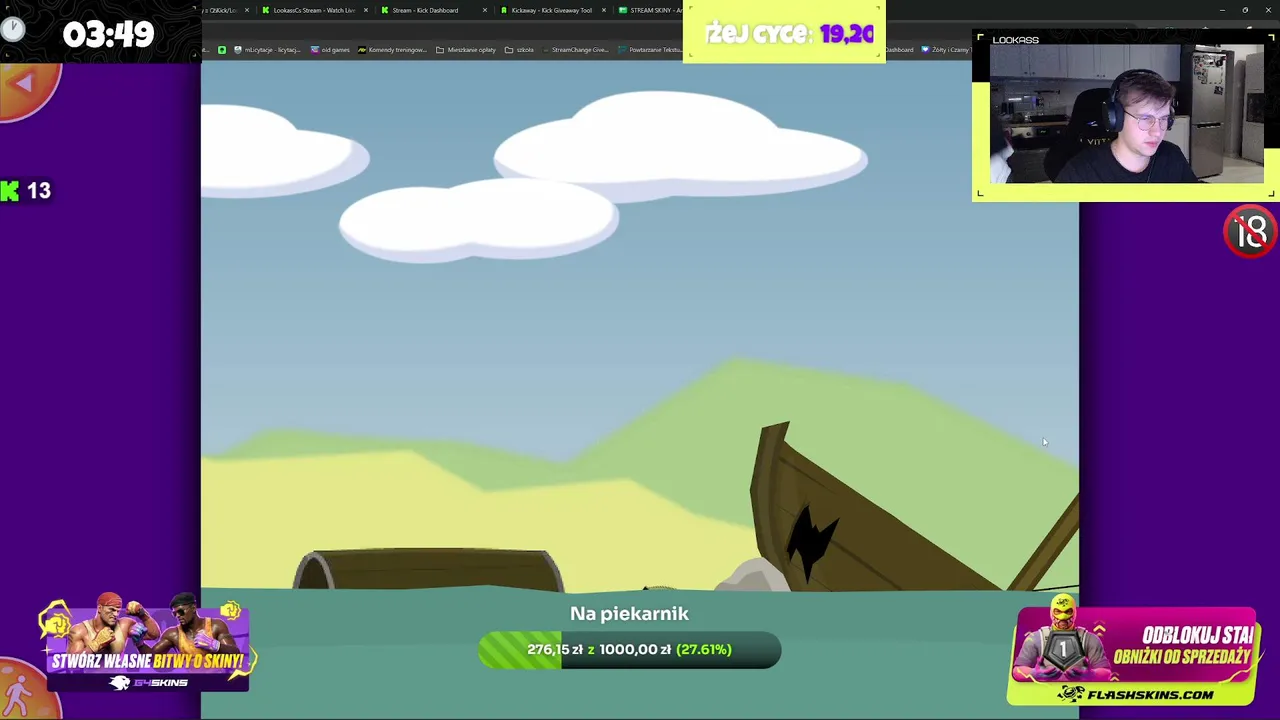Screen dimensions: 1280x720
Task: Click the 03:49 countdown timer
Action: pyautogui.click(x=108, y=34)
